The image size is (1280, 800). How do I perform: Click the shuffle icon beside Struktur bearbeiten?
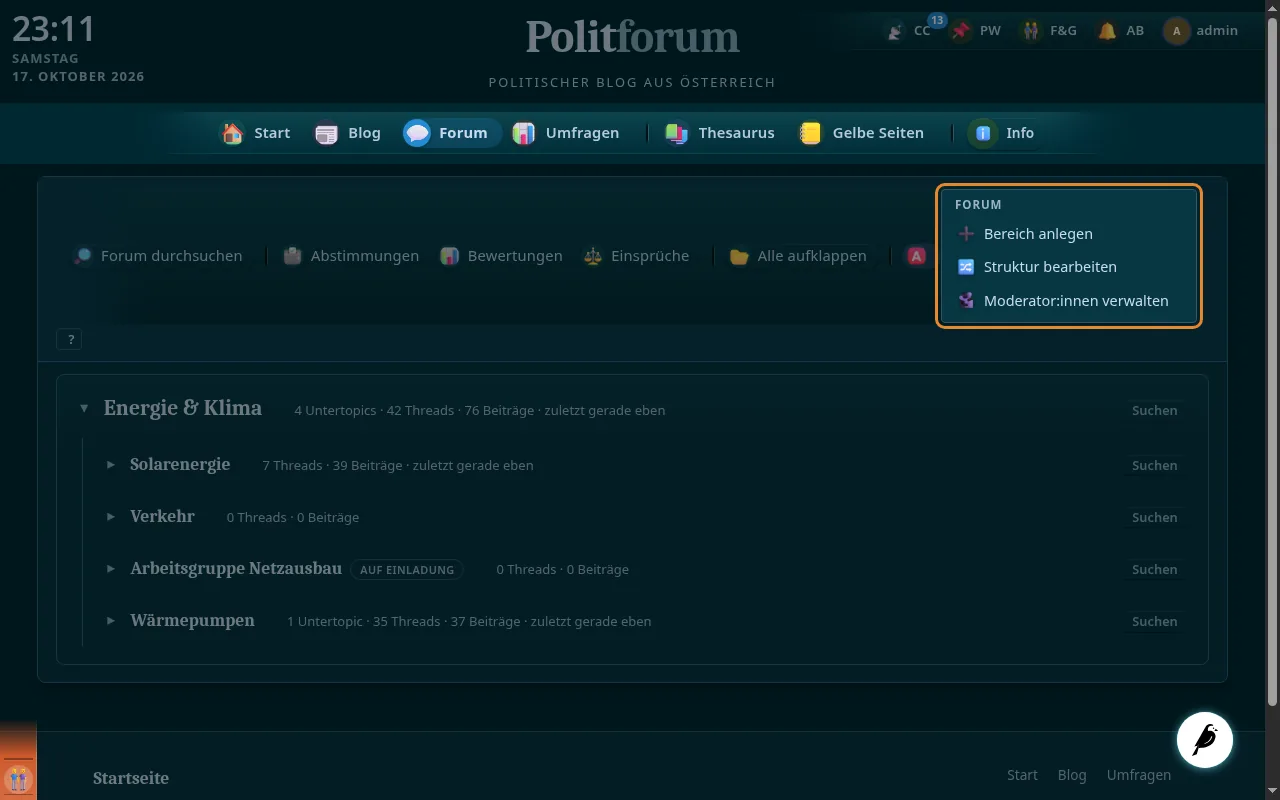coord(966,267)
